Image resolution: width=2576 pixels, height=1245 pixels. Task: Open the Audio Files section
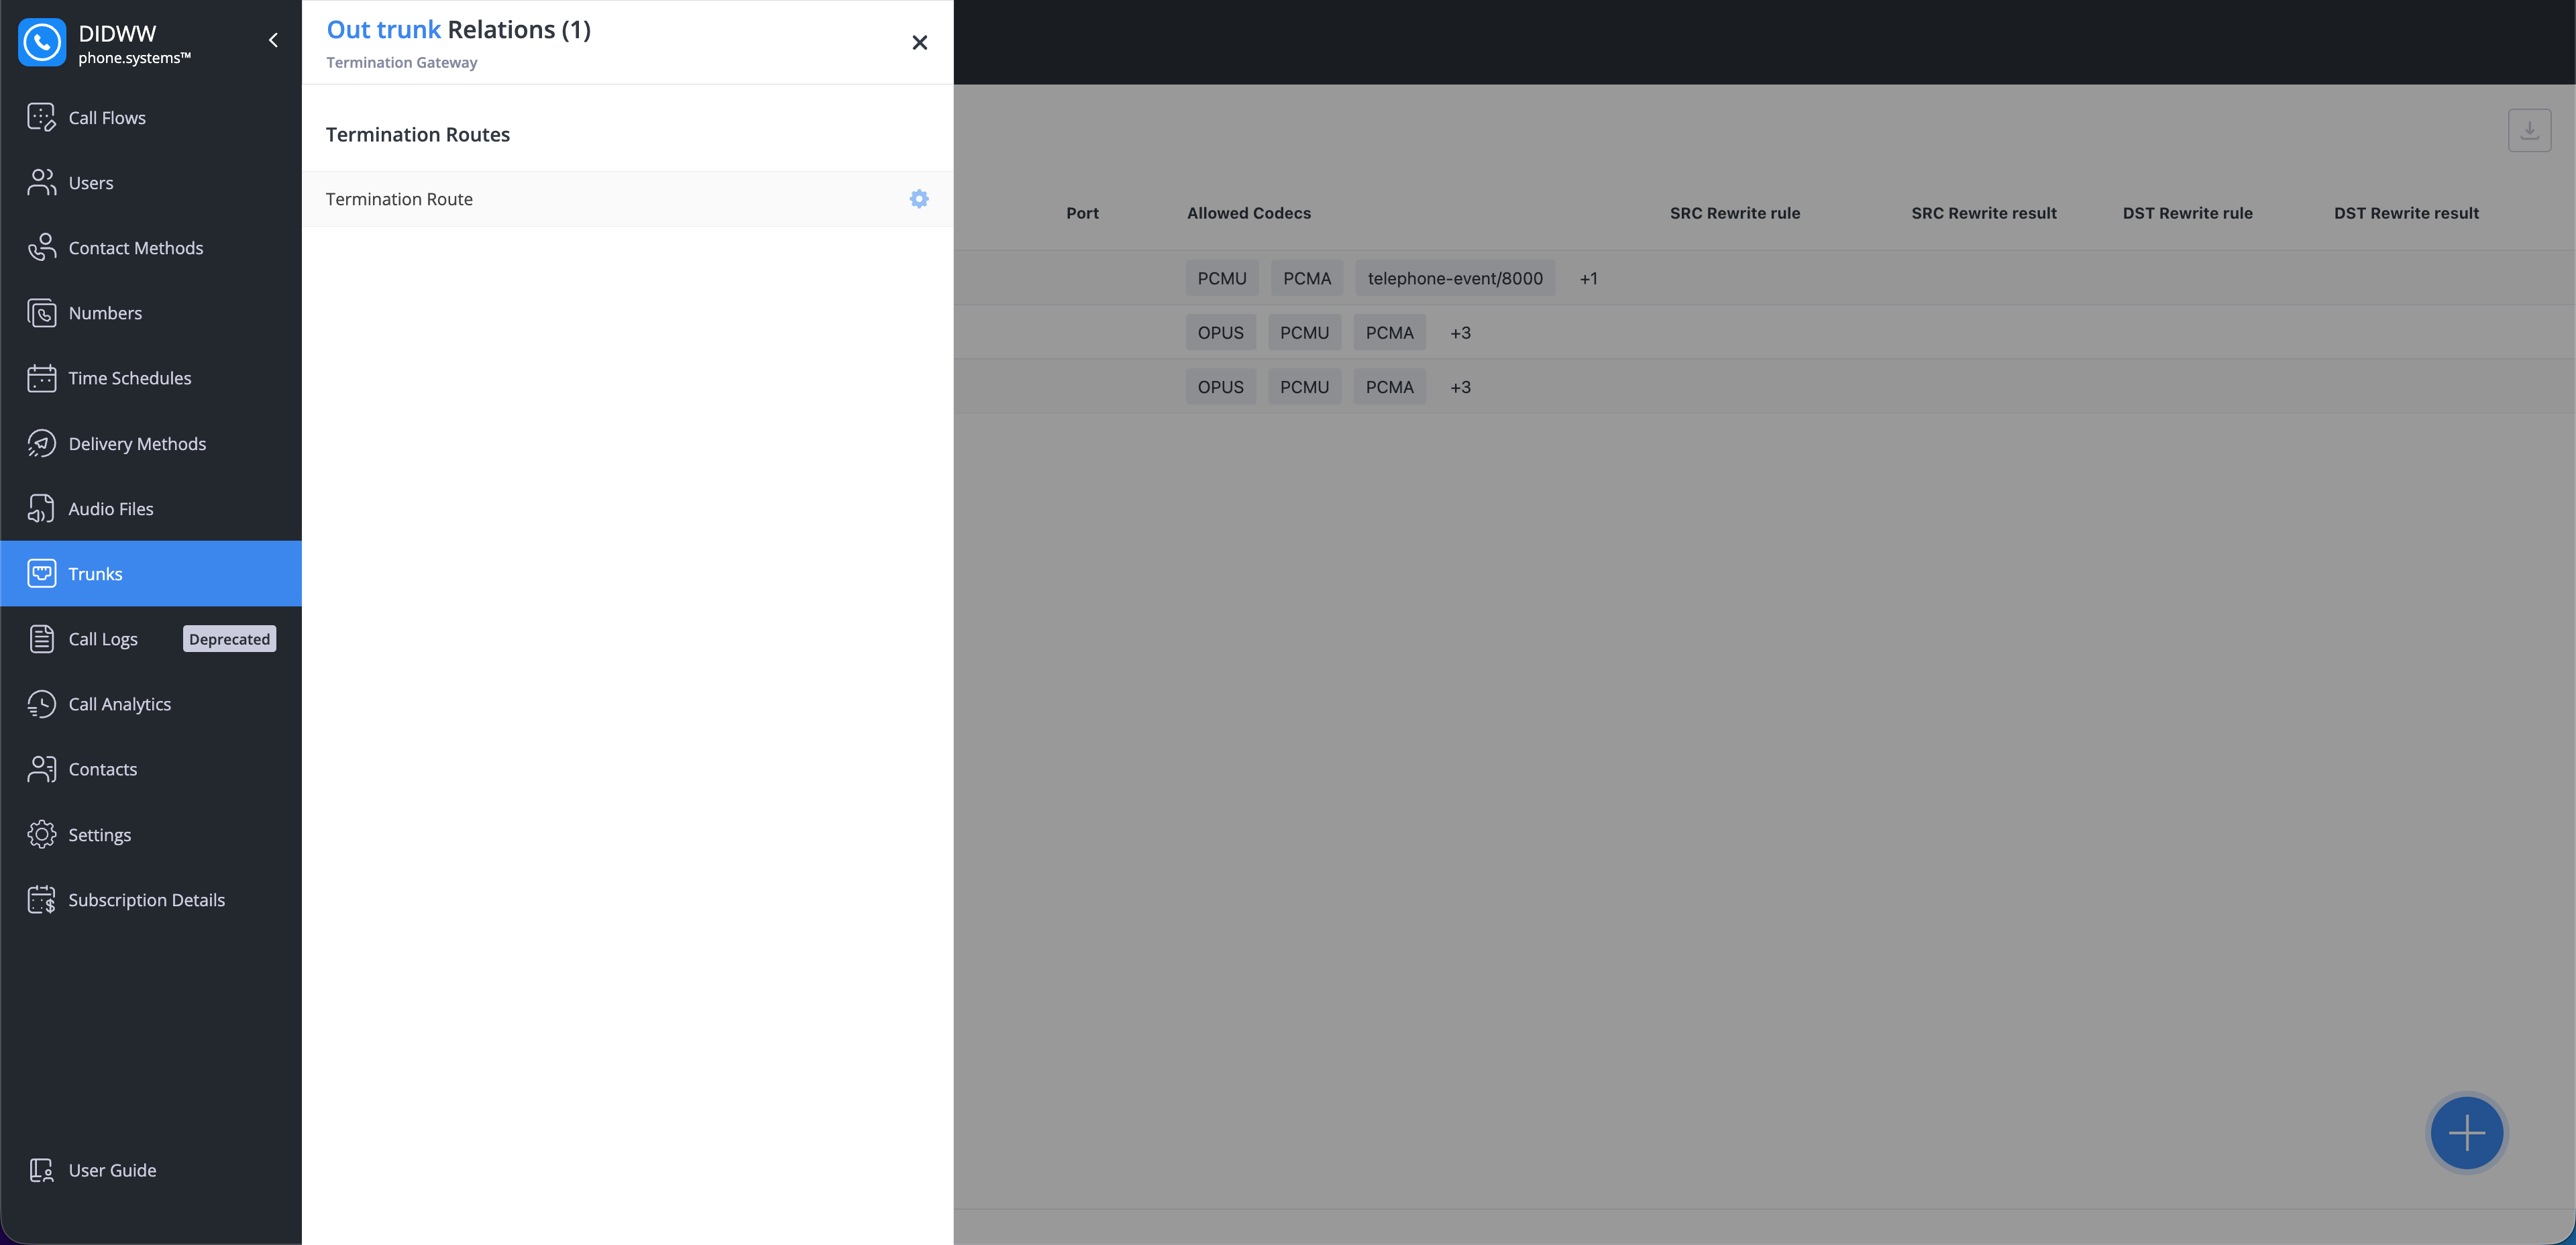coord(111,509)
